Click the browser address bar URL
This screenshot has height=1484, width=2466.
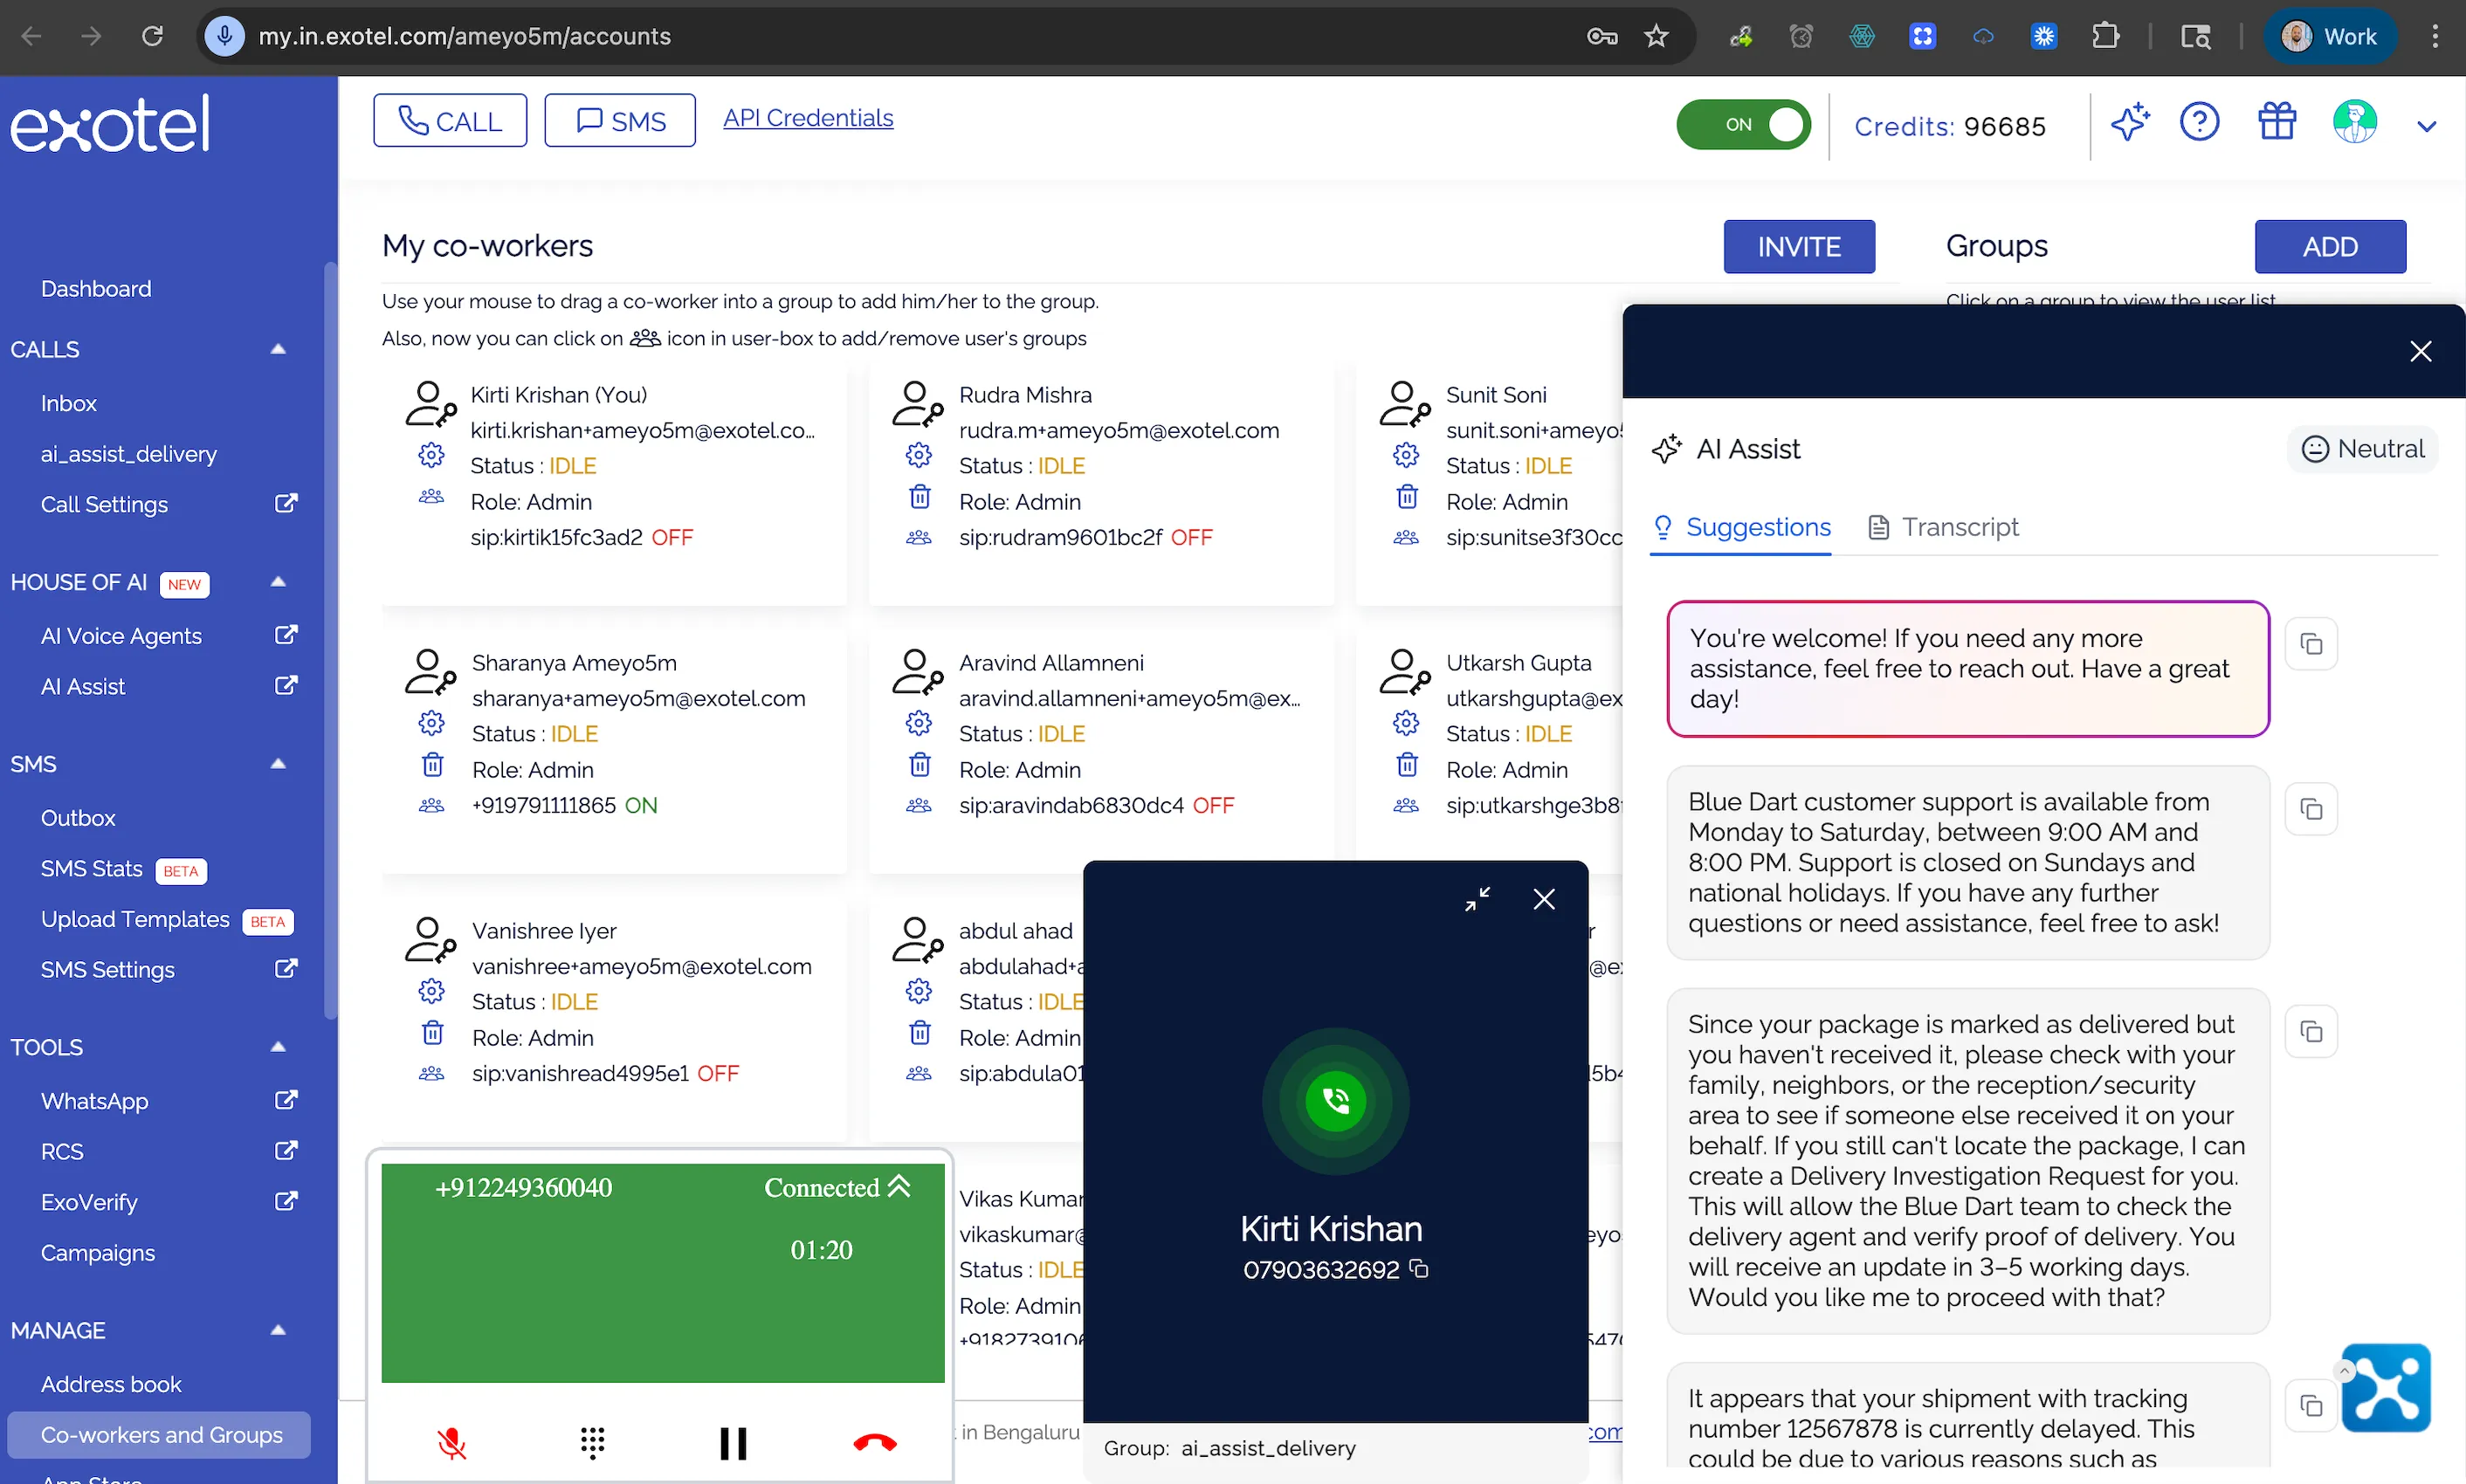465,36
